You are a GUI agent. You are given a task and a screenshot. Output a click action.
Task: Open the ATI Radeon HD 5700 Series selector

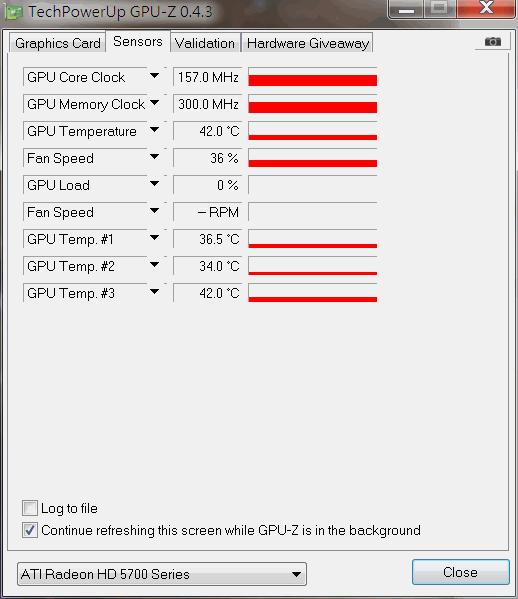click(162, 574)
